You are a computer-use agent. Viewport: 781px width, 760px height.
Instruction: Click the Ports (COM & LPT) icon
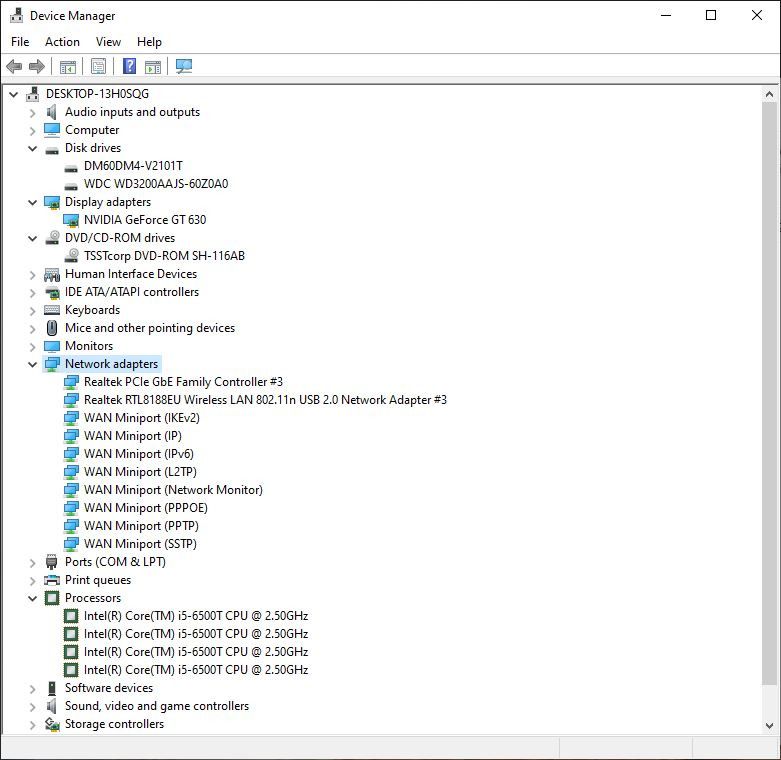51,562
